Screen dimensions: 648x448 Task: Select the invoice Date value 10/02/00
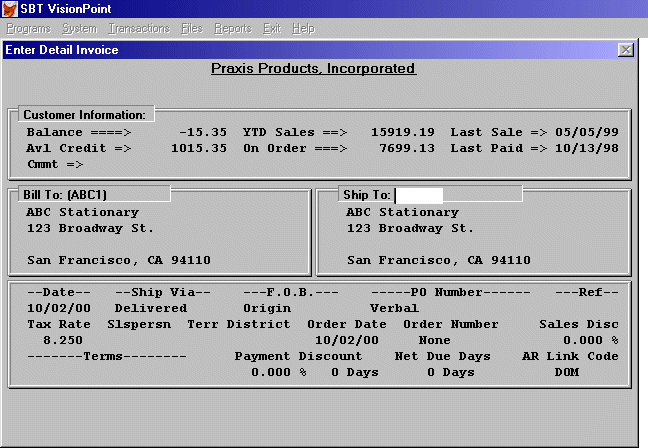click(59, 308)
